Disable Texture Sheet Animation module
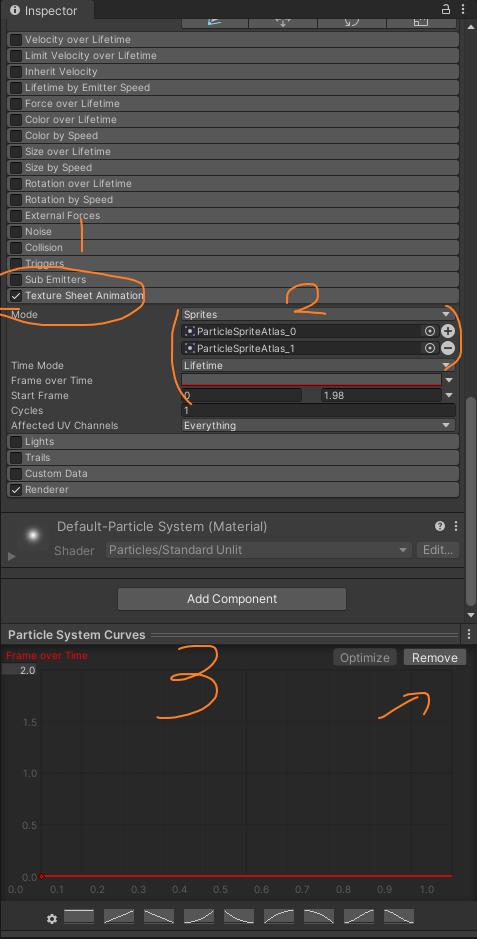The height and width of the screenshot is (939, 477). click(x=16, y=296)
